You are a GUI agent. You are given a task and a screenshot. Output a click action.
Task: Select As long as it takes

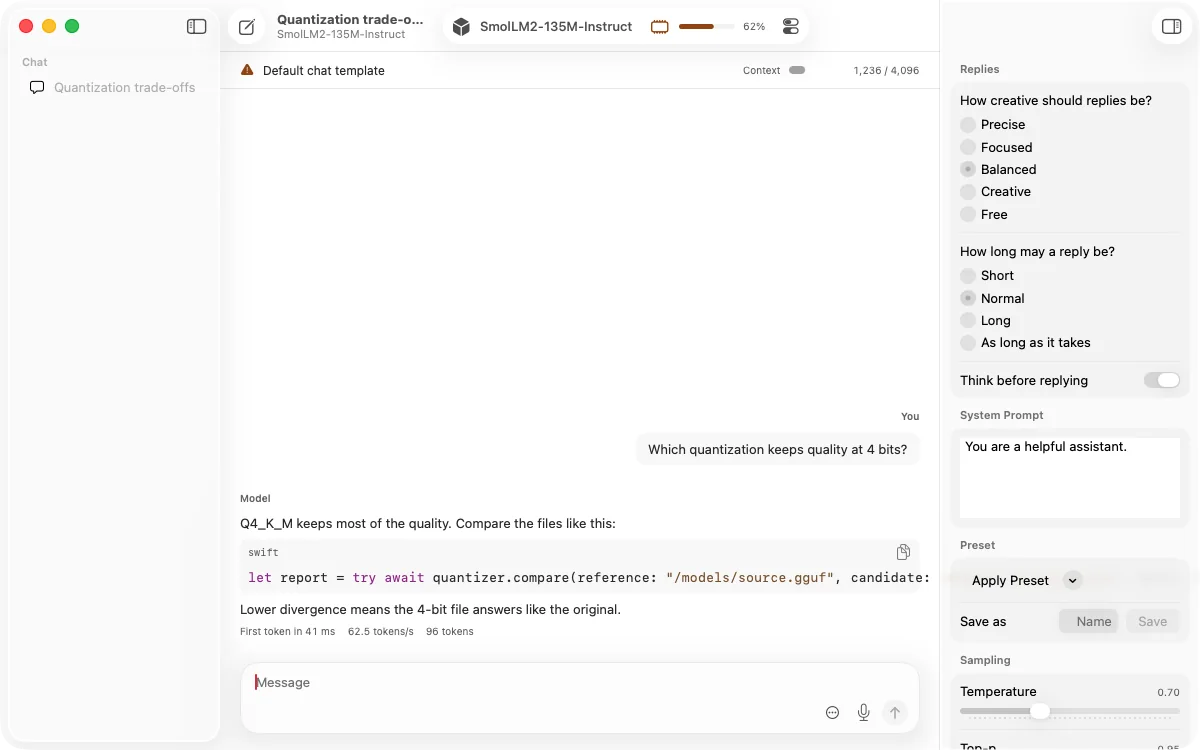pos(968,343)
